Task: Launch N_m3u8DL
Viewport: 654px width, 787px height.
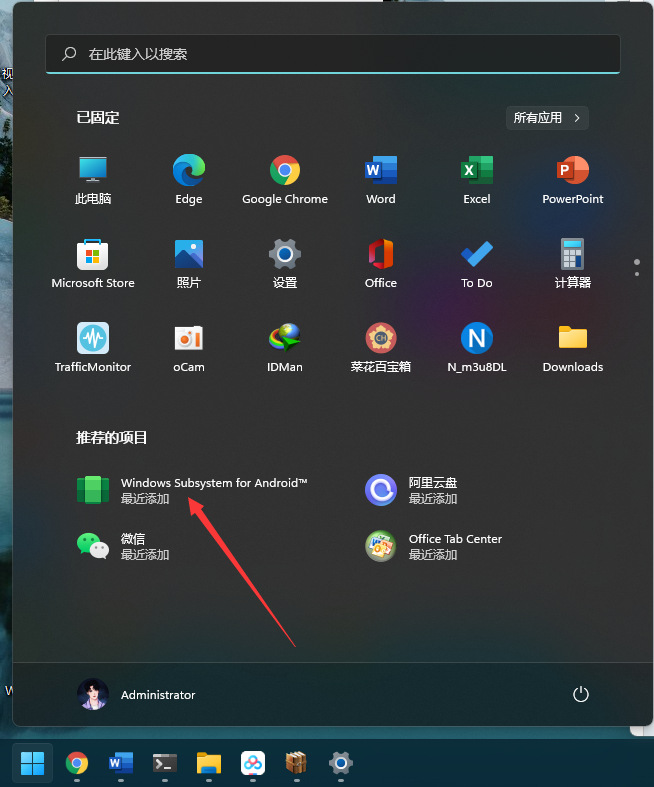Action: [477, 348]
